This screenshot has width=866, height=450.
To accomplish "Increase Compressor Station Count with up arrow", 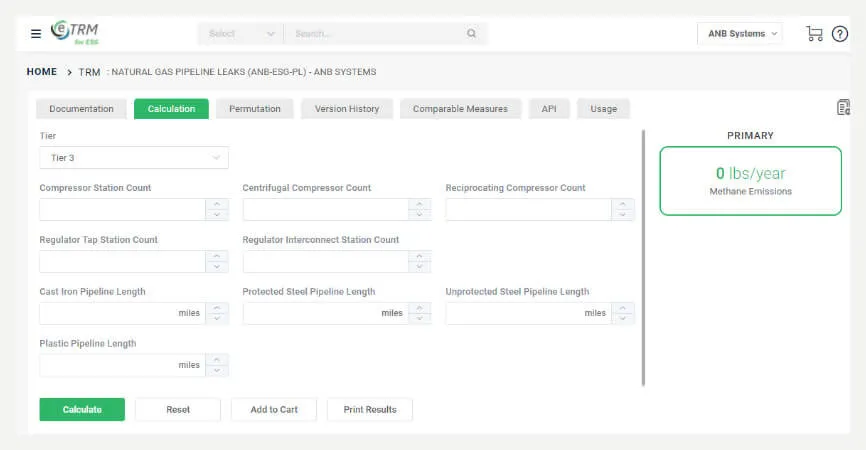I will (x=217, y=204).
